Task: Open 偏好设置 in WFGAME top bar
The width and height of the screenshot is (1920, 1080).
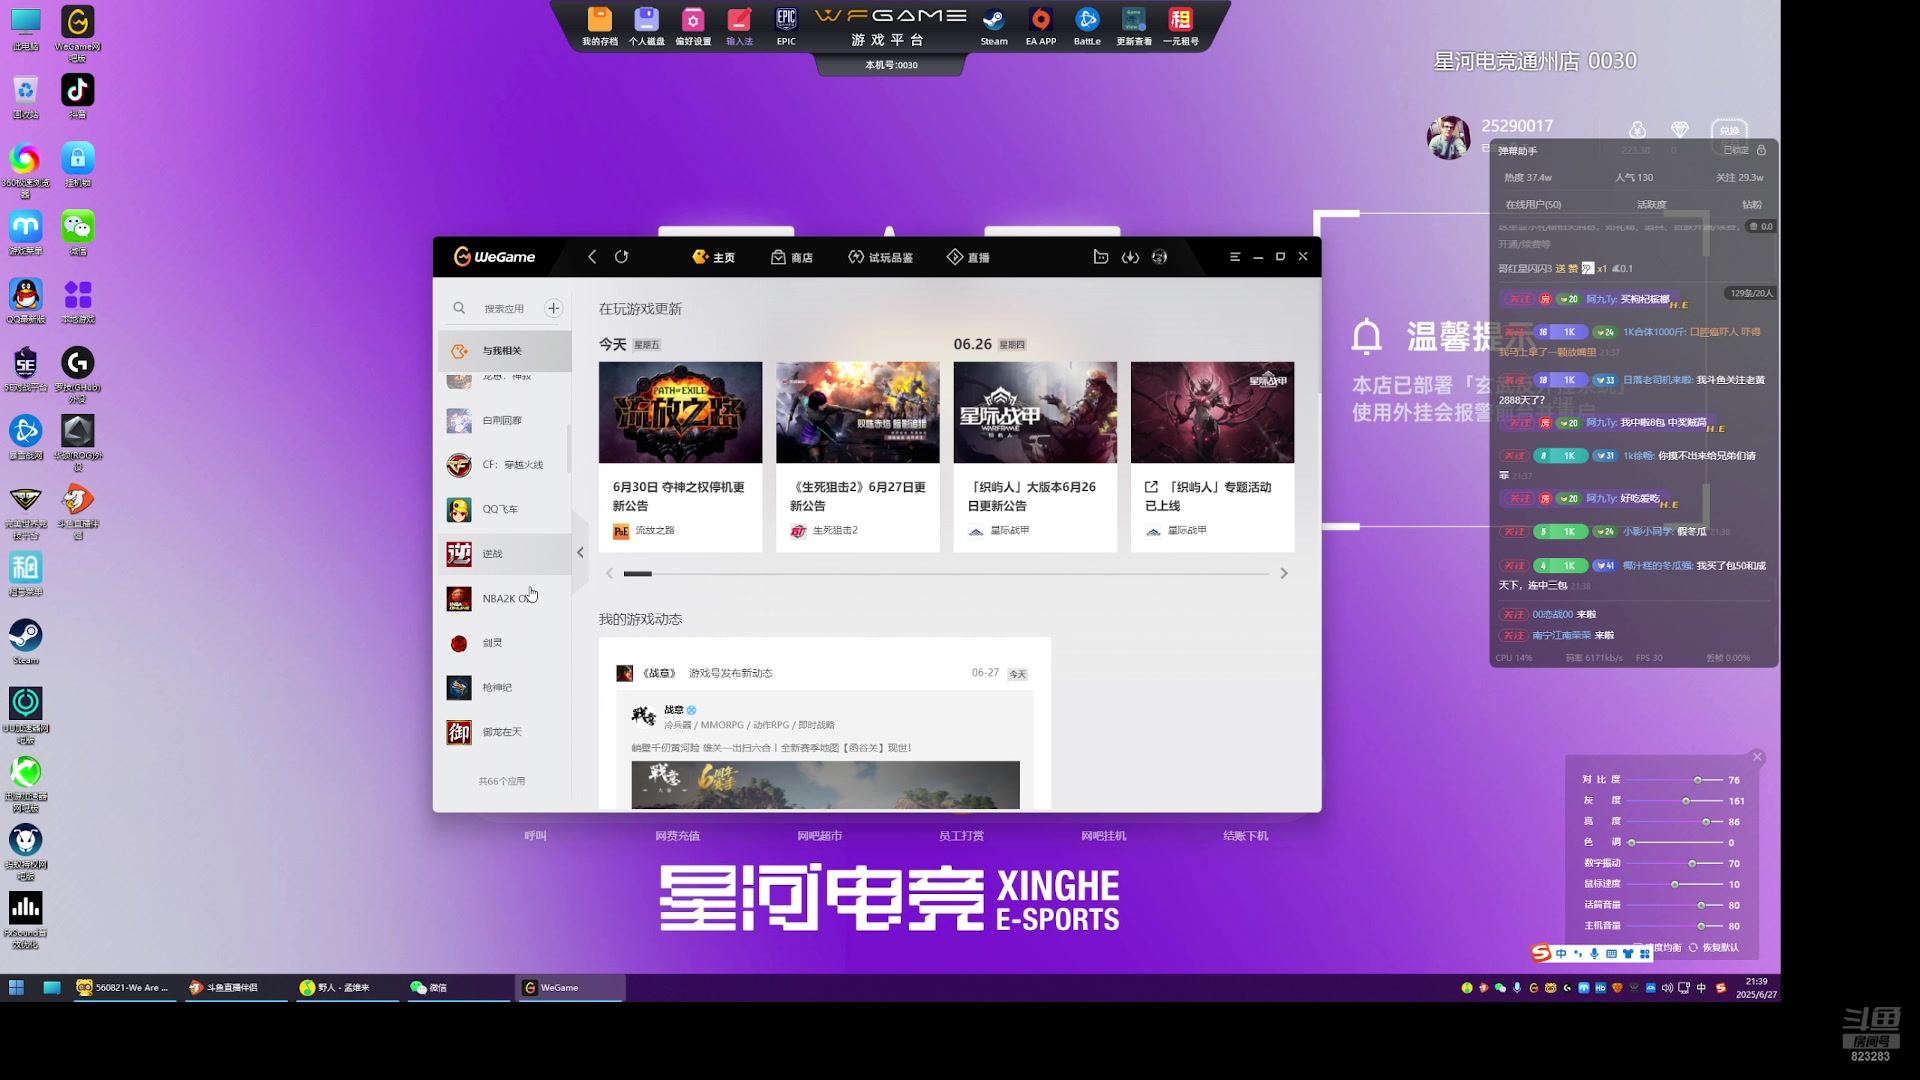Action: [693, 27]
